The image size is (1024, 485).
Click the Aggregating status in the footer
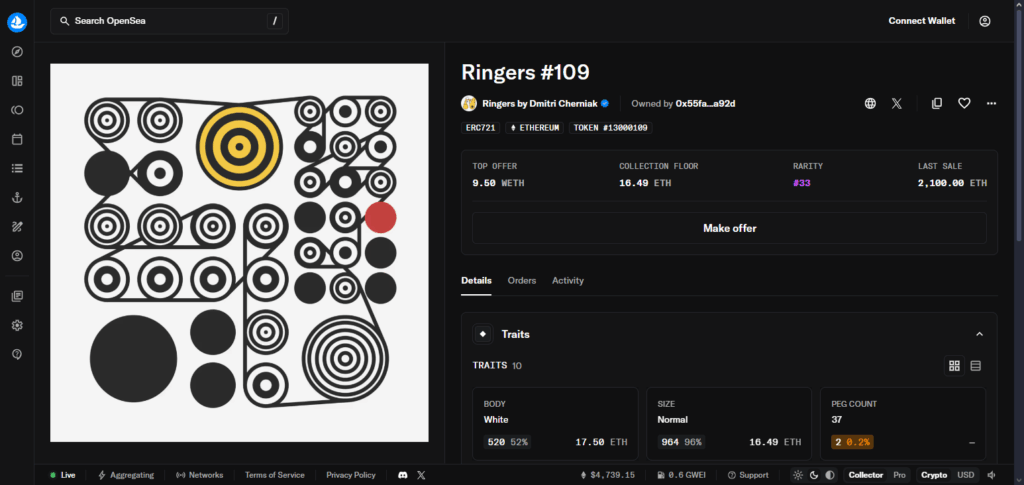point(126,475)
